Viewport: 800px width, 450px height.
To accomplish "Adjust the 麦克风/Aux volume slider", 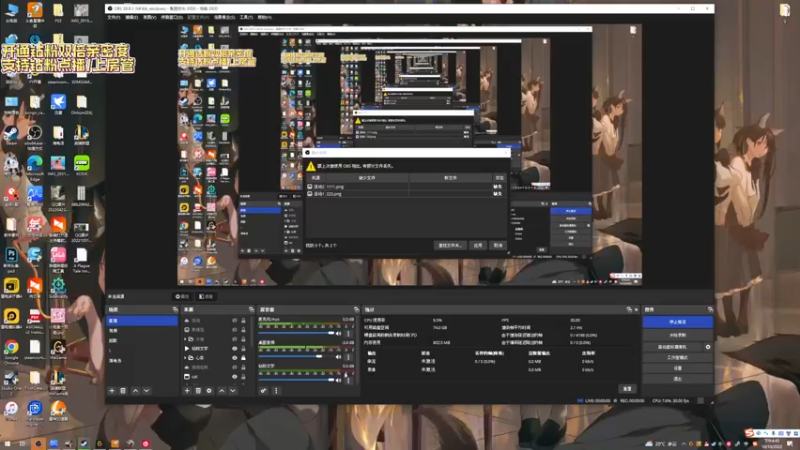I will 296,333.
